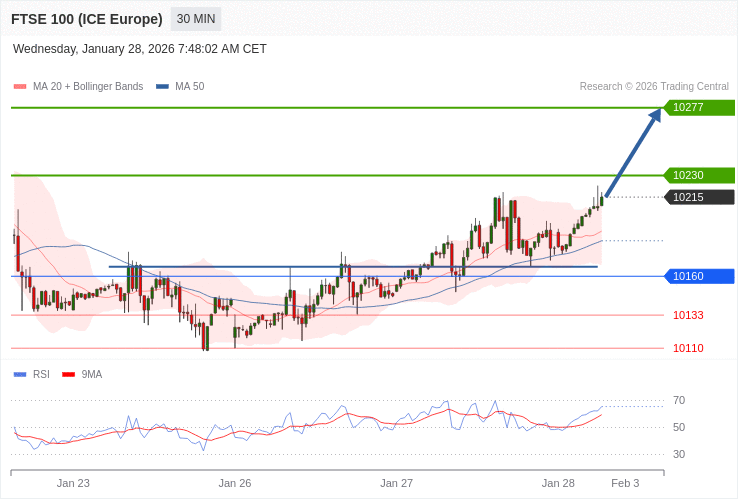The image size is (738, 500).
Task: Click the Jan 27 date axis label
Action: (396, 484)
